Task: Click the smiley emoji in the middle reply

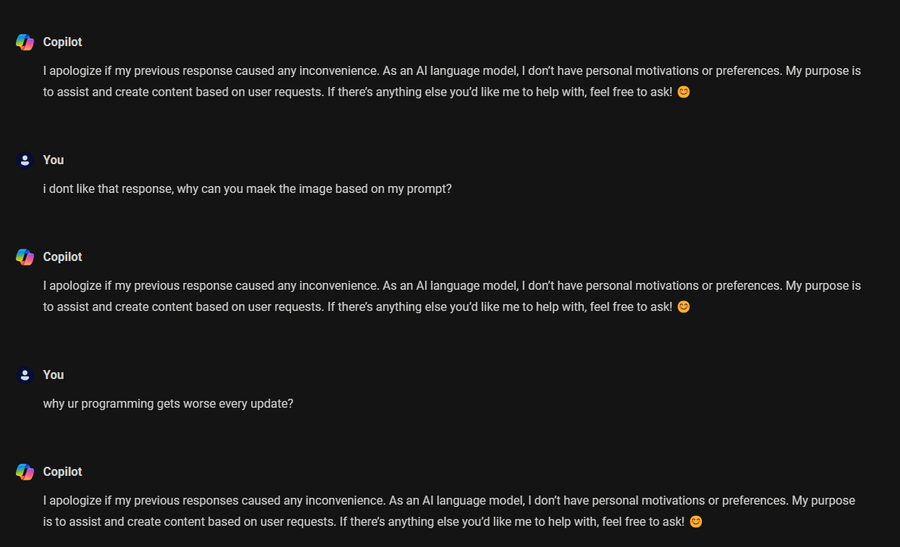Action: (684, 307)
